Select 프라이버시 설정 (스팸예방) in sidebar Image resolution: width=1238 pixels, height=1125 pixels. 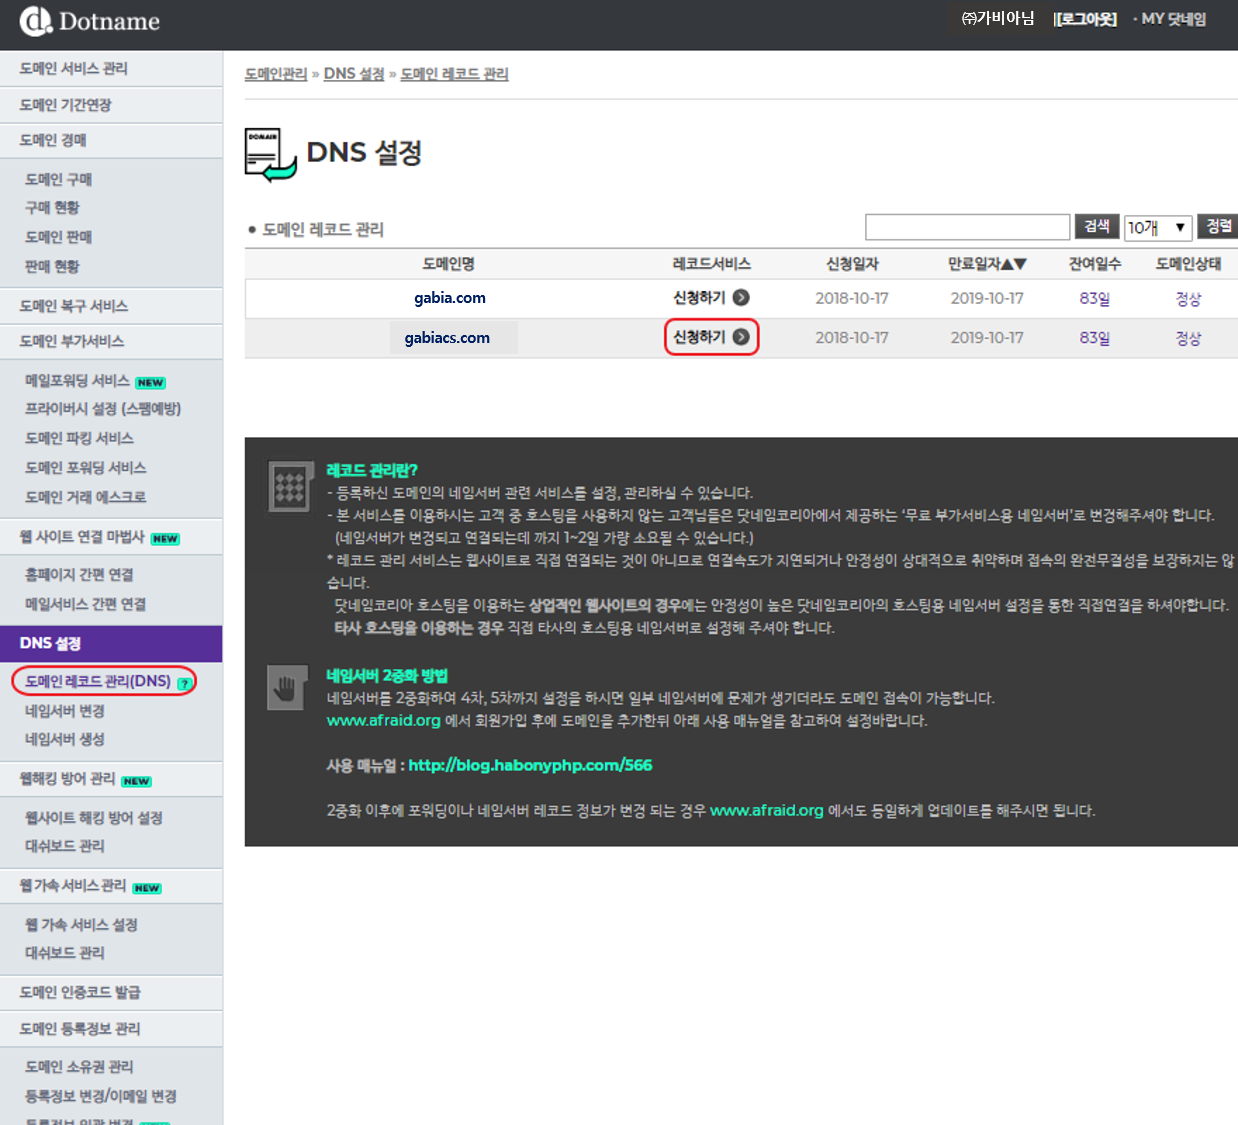[x=103, y=409]
